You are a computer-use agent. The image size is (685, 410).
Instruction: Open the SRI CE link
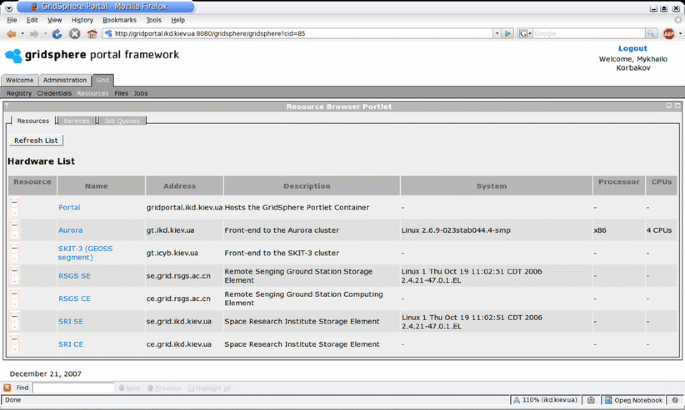(71, 345)
